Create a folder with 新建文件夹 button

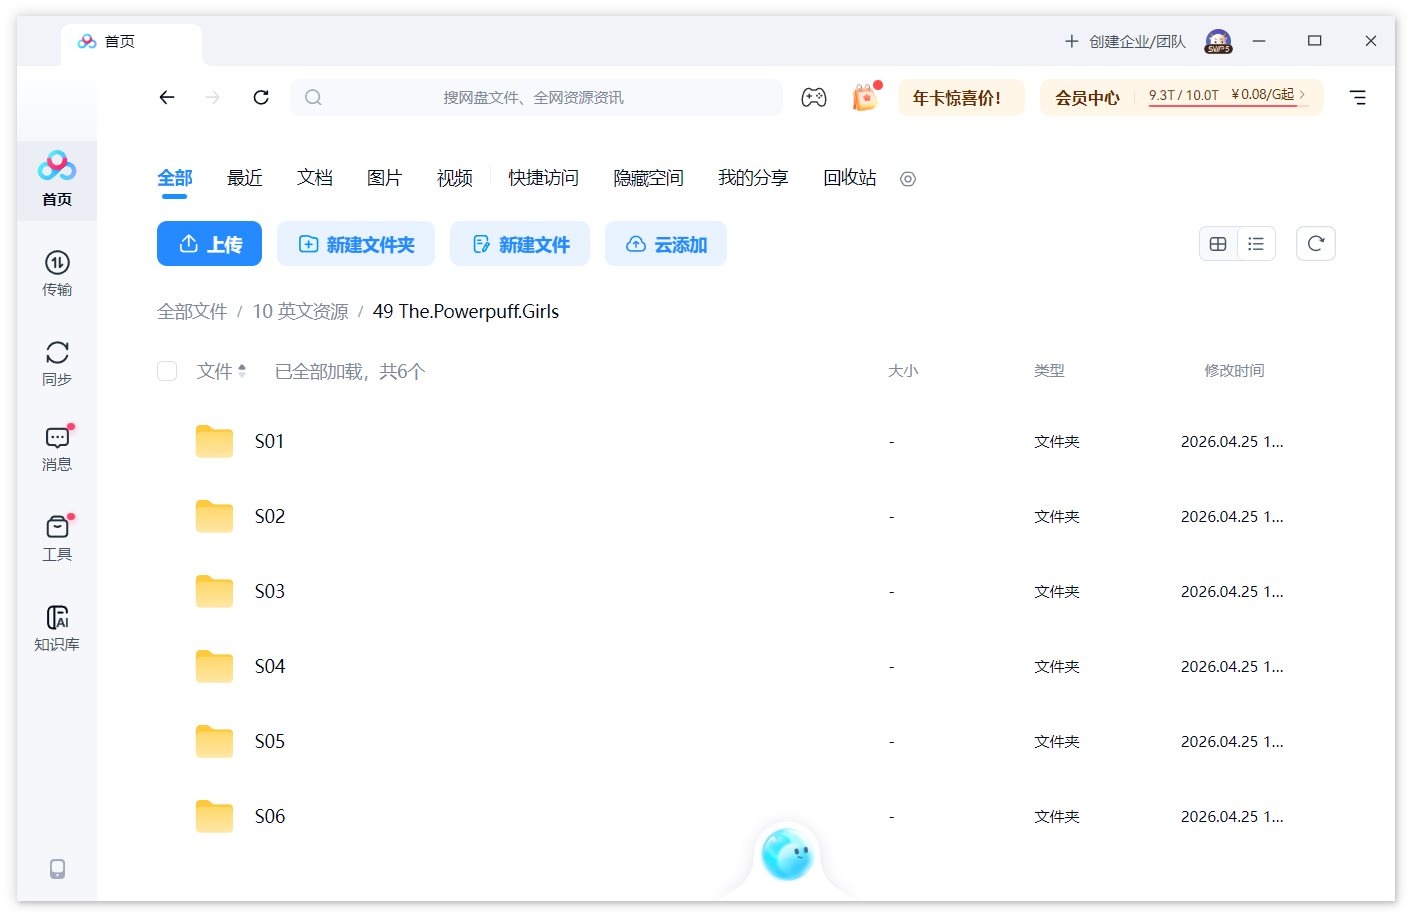[356, 243]
